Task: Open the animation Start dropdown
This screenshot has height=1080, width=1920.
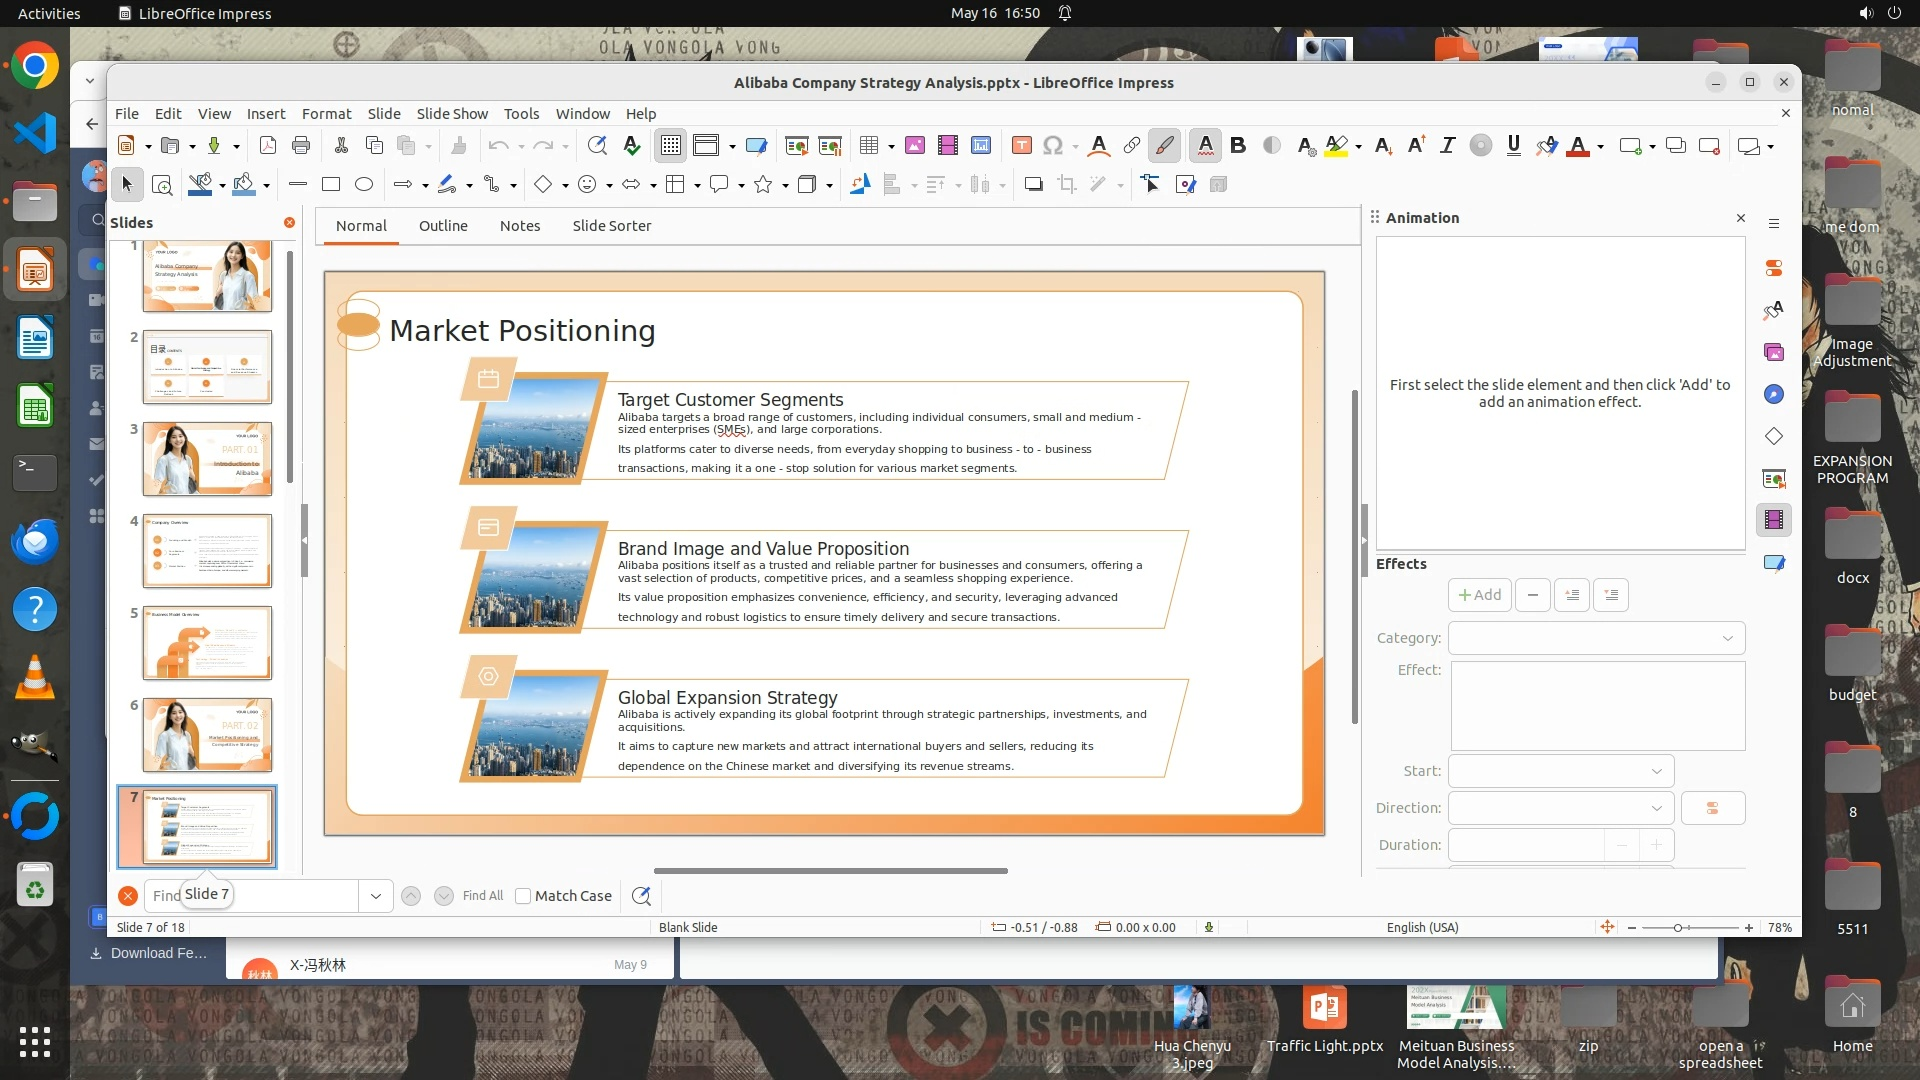Action: point(1560,771)
